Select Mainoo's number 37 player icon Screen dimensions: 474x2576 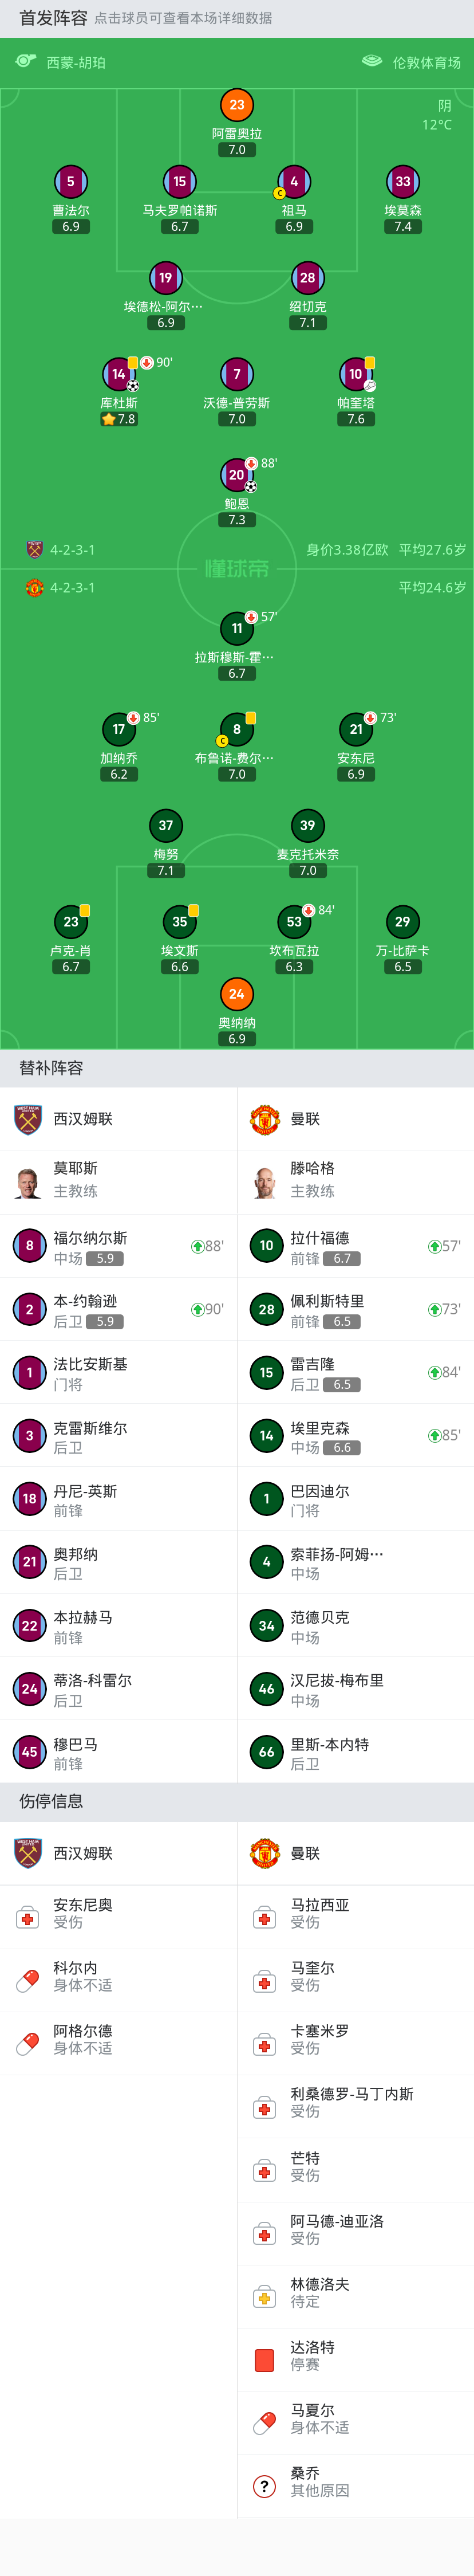click(166, 825)
